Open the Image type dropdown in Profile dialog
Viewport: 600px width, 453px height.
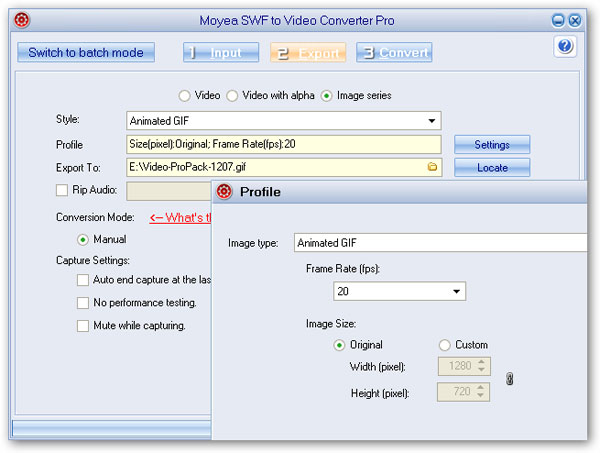pos(440,243)
